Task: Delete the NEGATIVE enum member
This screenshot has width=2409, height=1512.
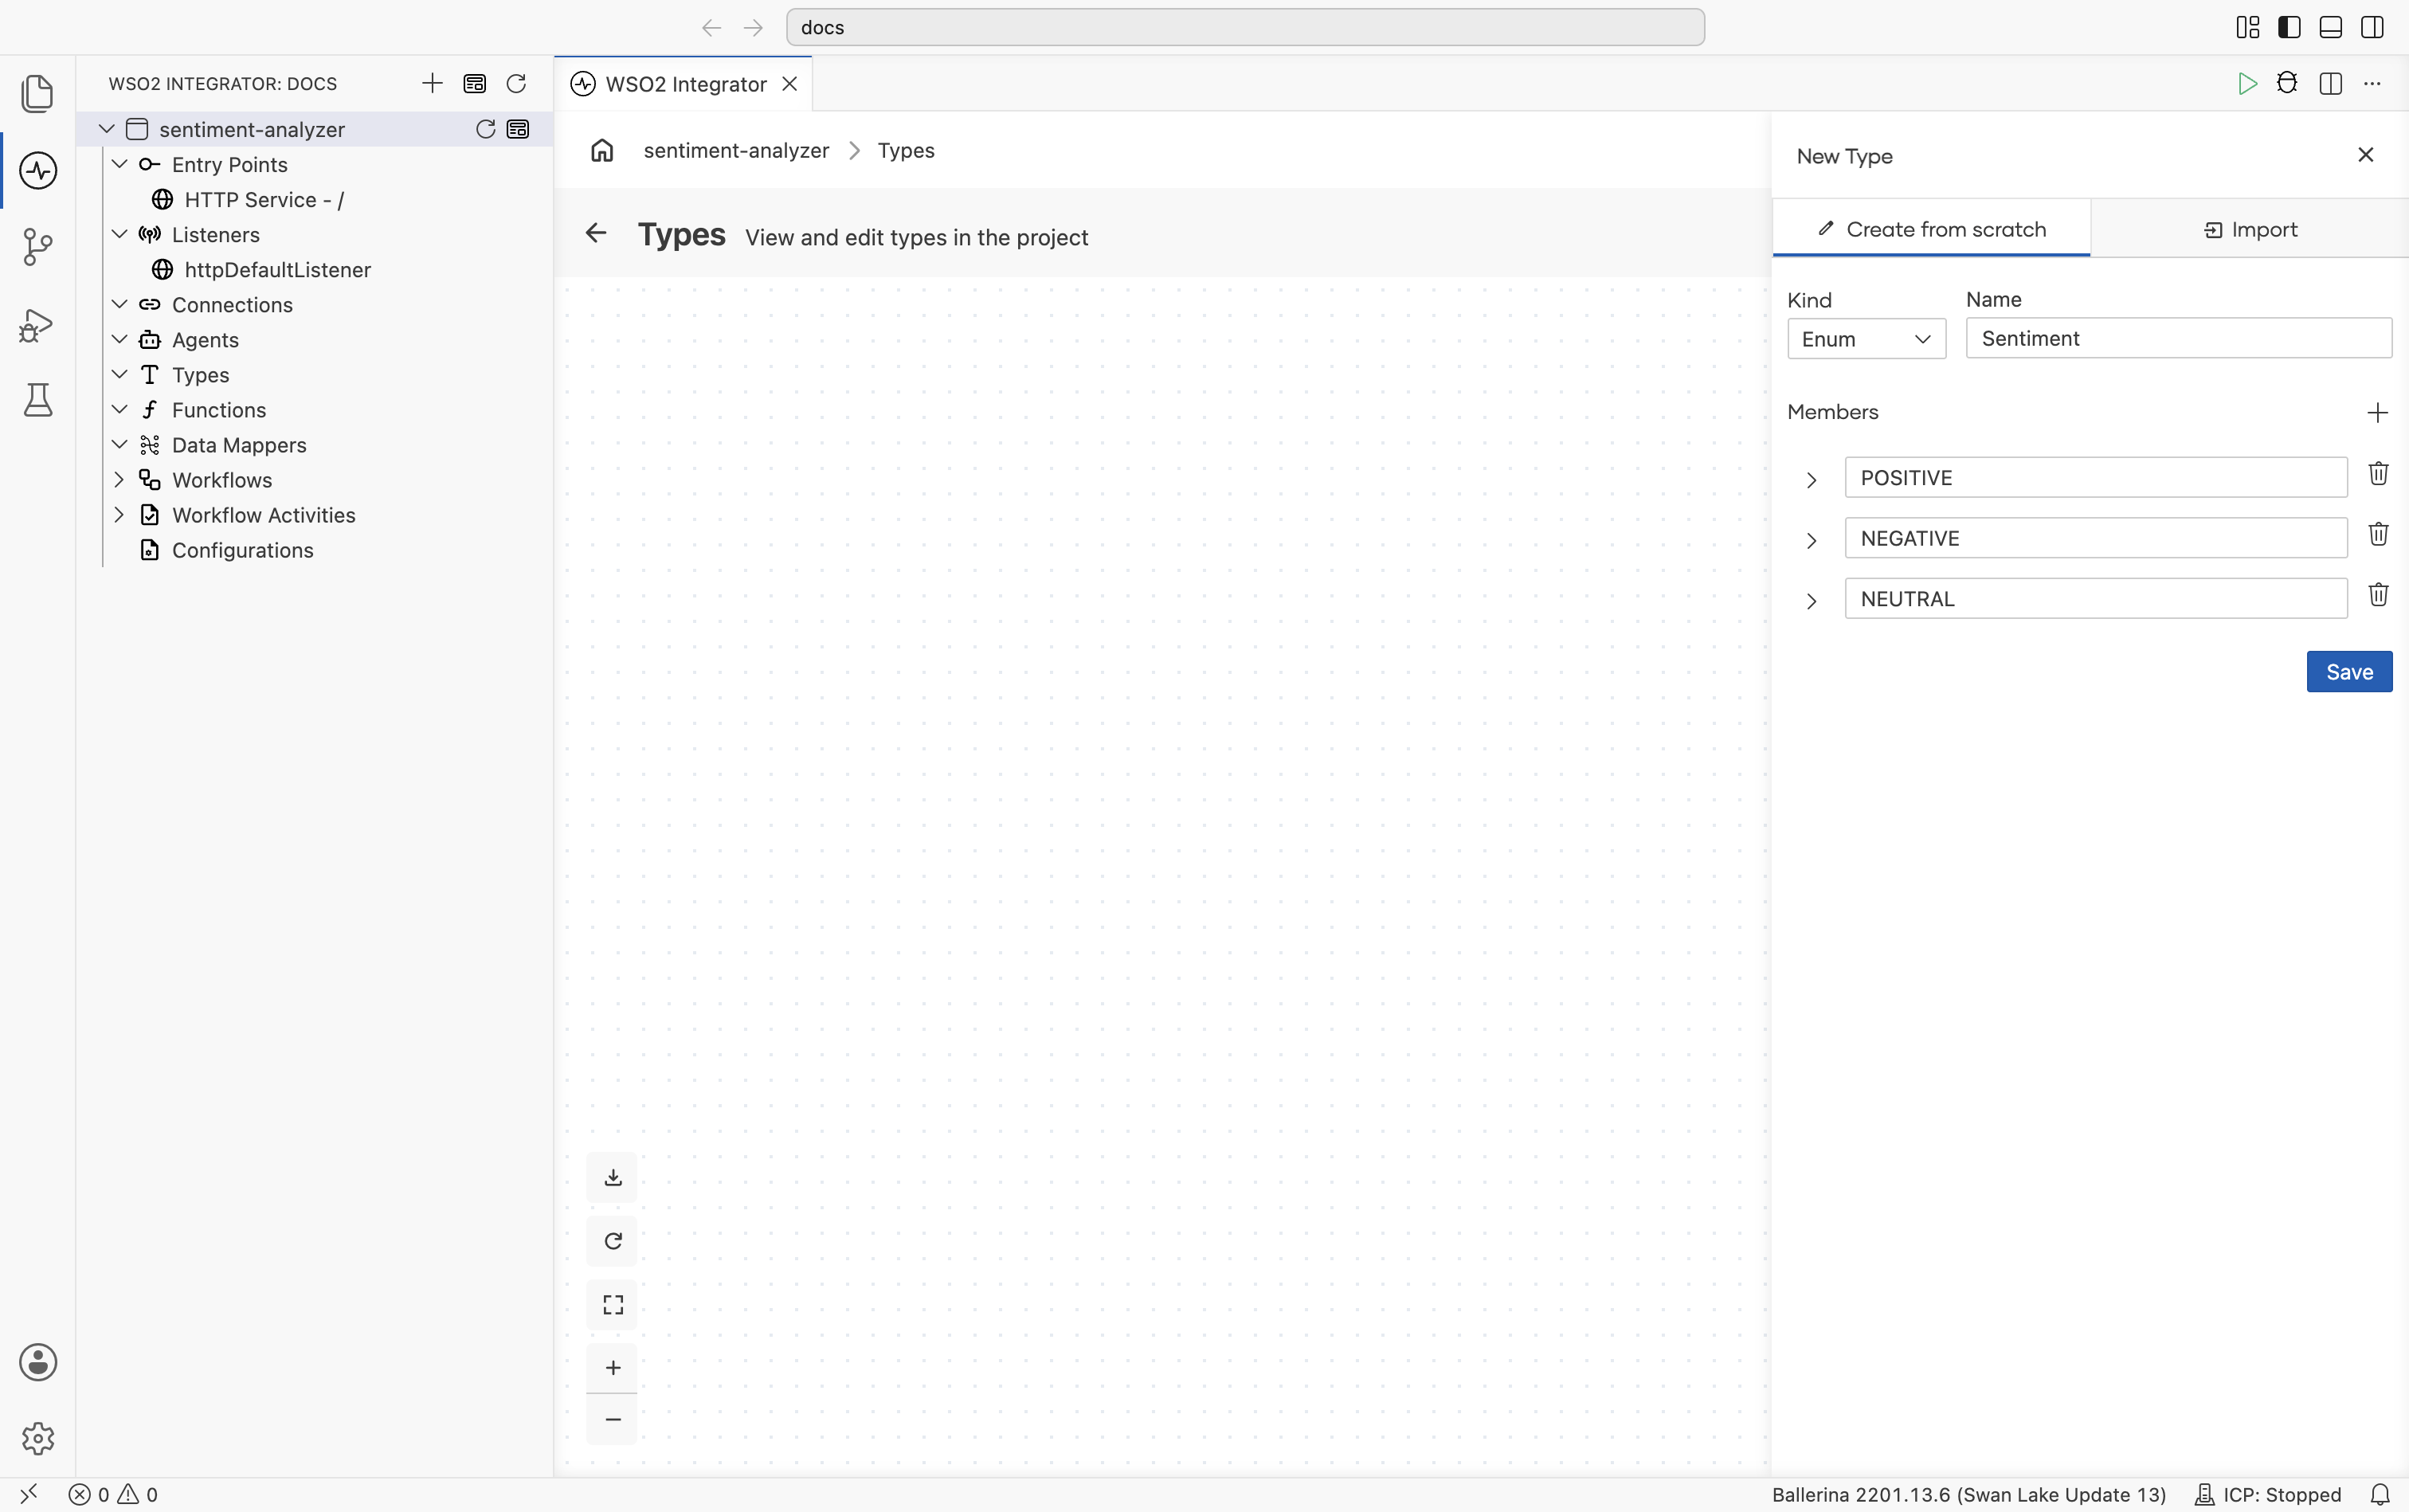Action: [x=2378, y=534]
